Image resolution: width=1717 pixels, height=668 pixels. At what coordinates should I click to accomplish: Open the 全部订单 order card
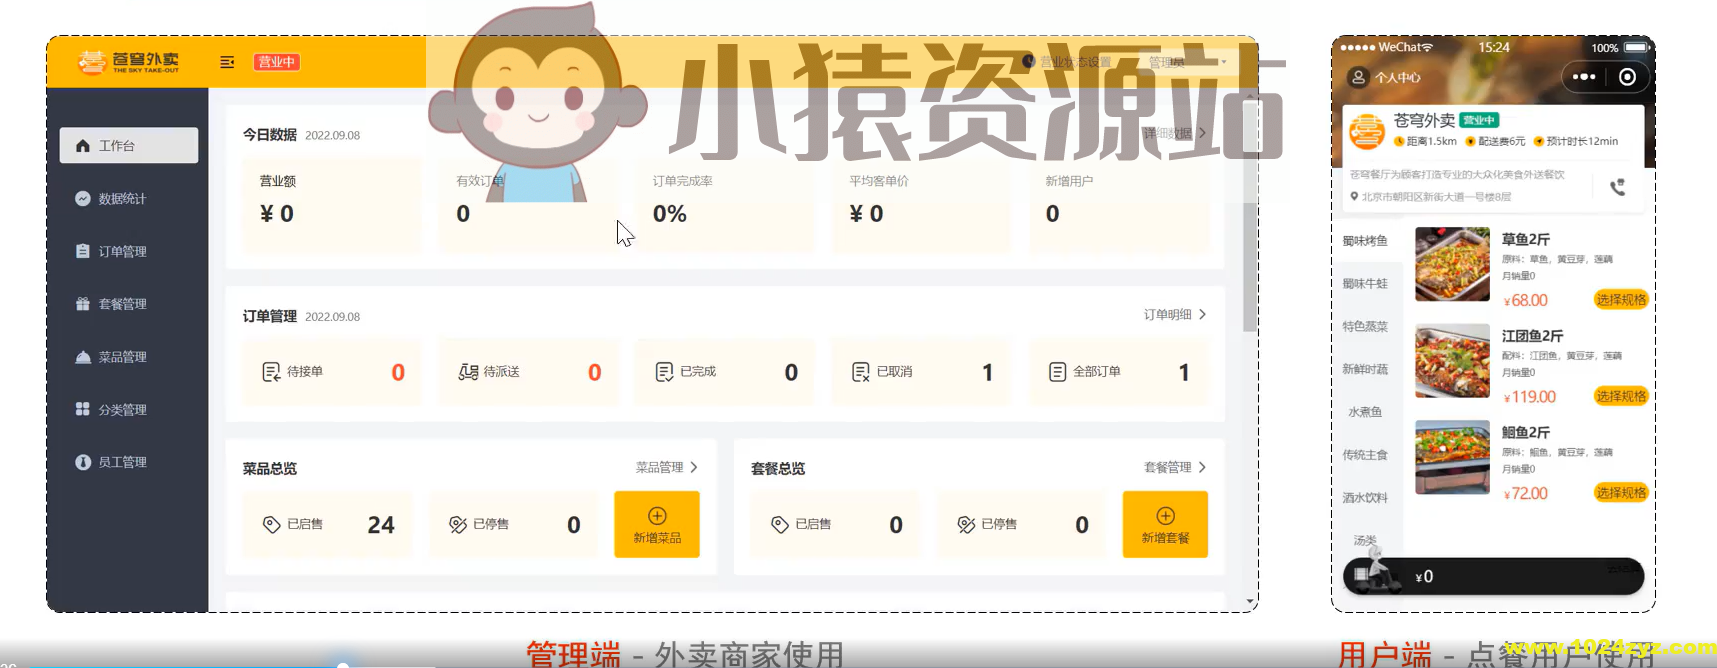point(1118,372)
